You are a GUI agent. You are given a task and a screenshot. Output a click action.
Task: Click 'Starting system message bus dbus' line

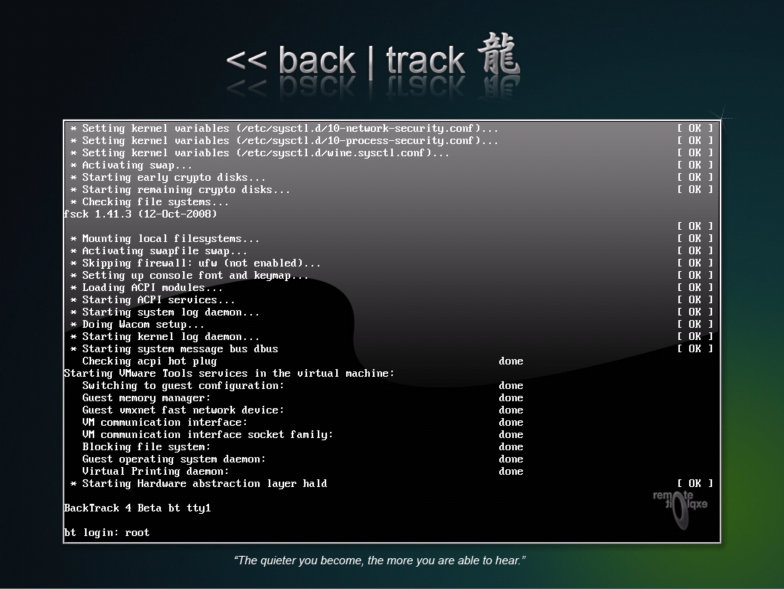(x=174, y=349)
